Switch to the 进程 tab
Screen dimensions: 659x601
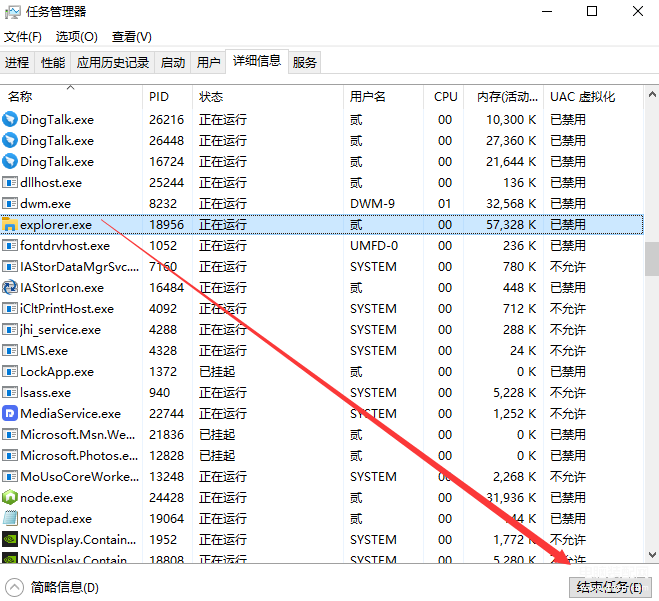(x=17, y=63)
